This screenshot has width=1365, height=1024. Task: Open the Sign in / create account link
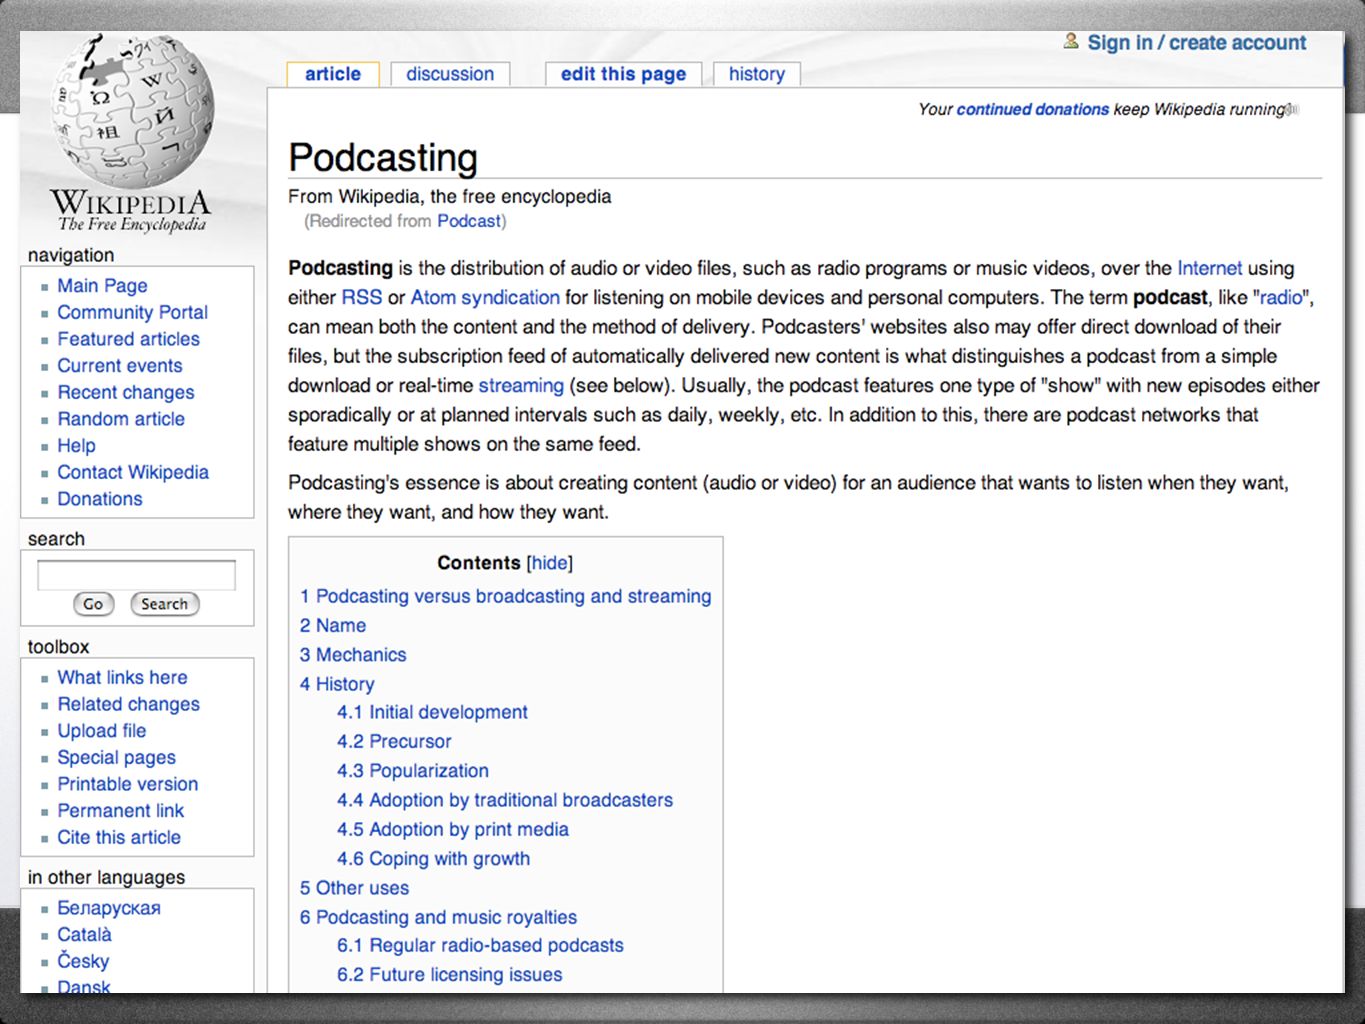tap(1197, 43)
